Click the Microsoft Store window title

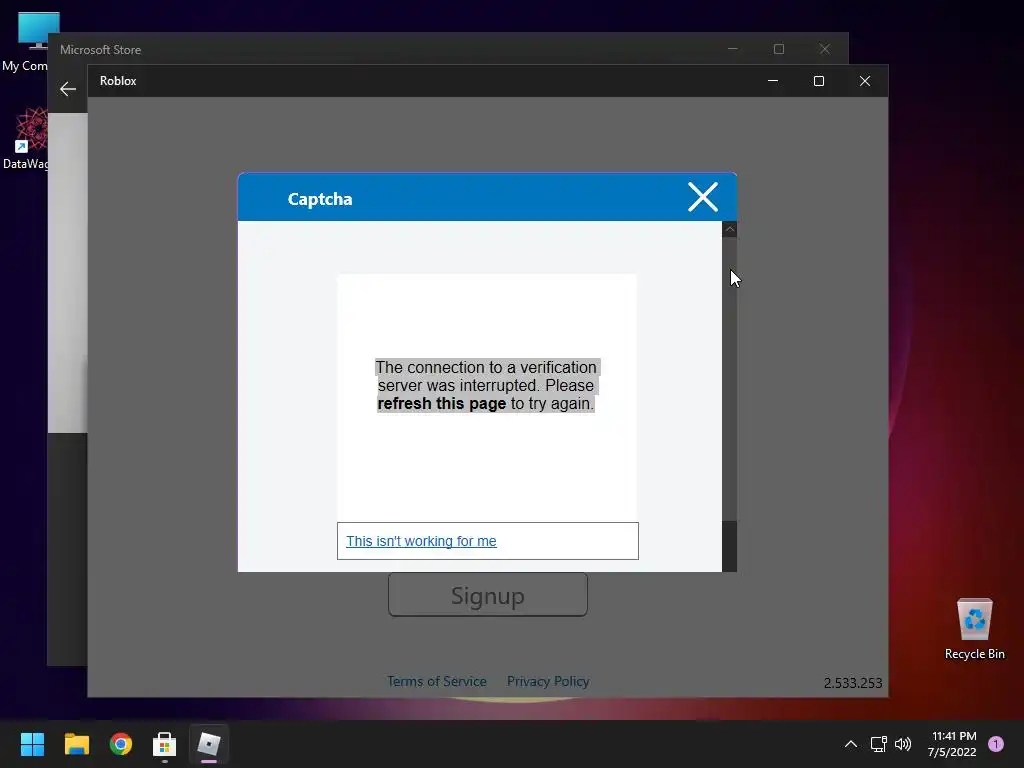pyautogui.click(x=101, y=50)
